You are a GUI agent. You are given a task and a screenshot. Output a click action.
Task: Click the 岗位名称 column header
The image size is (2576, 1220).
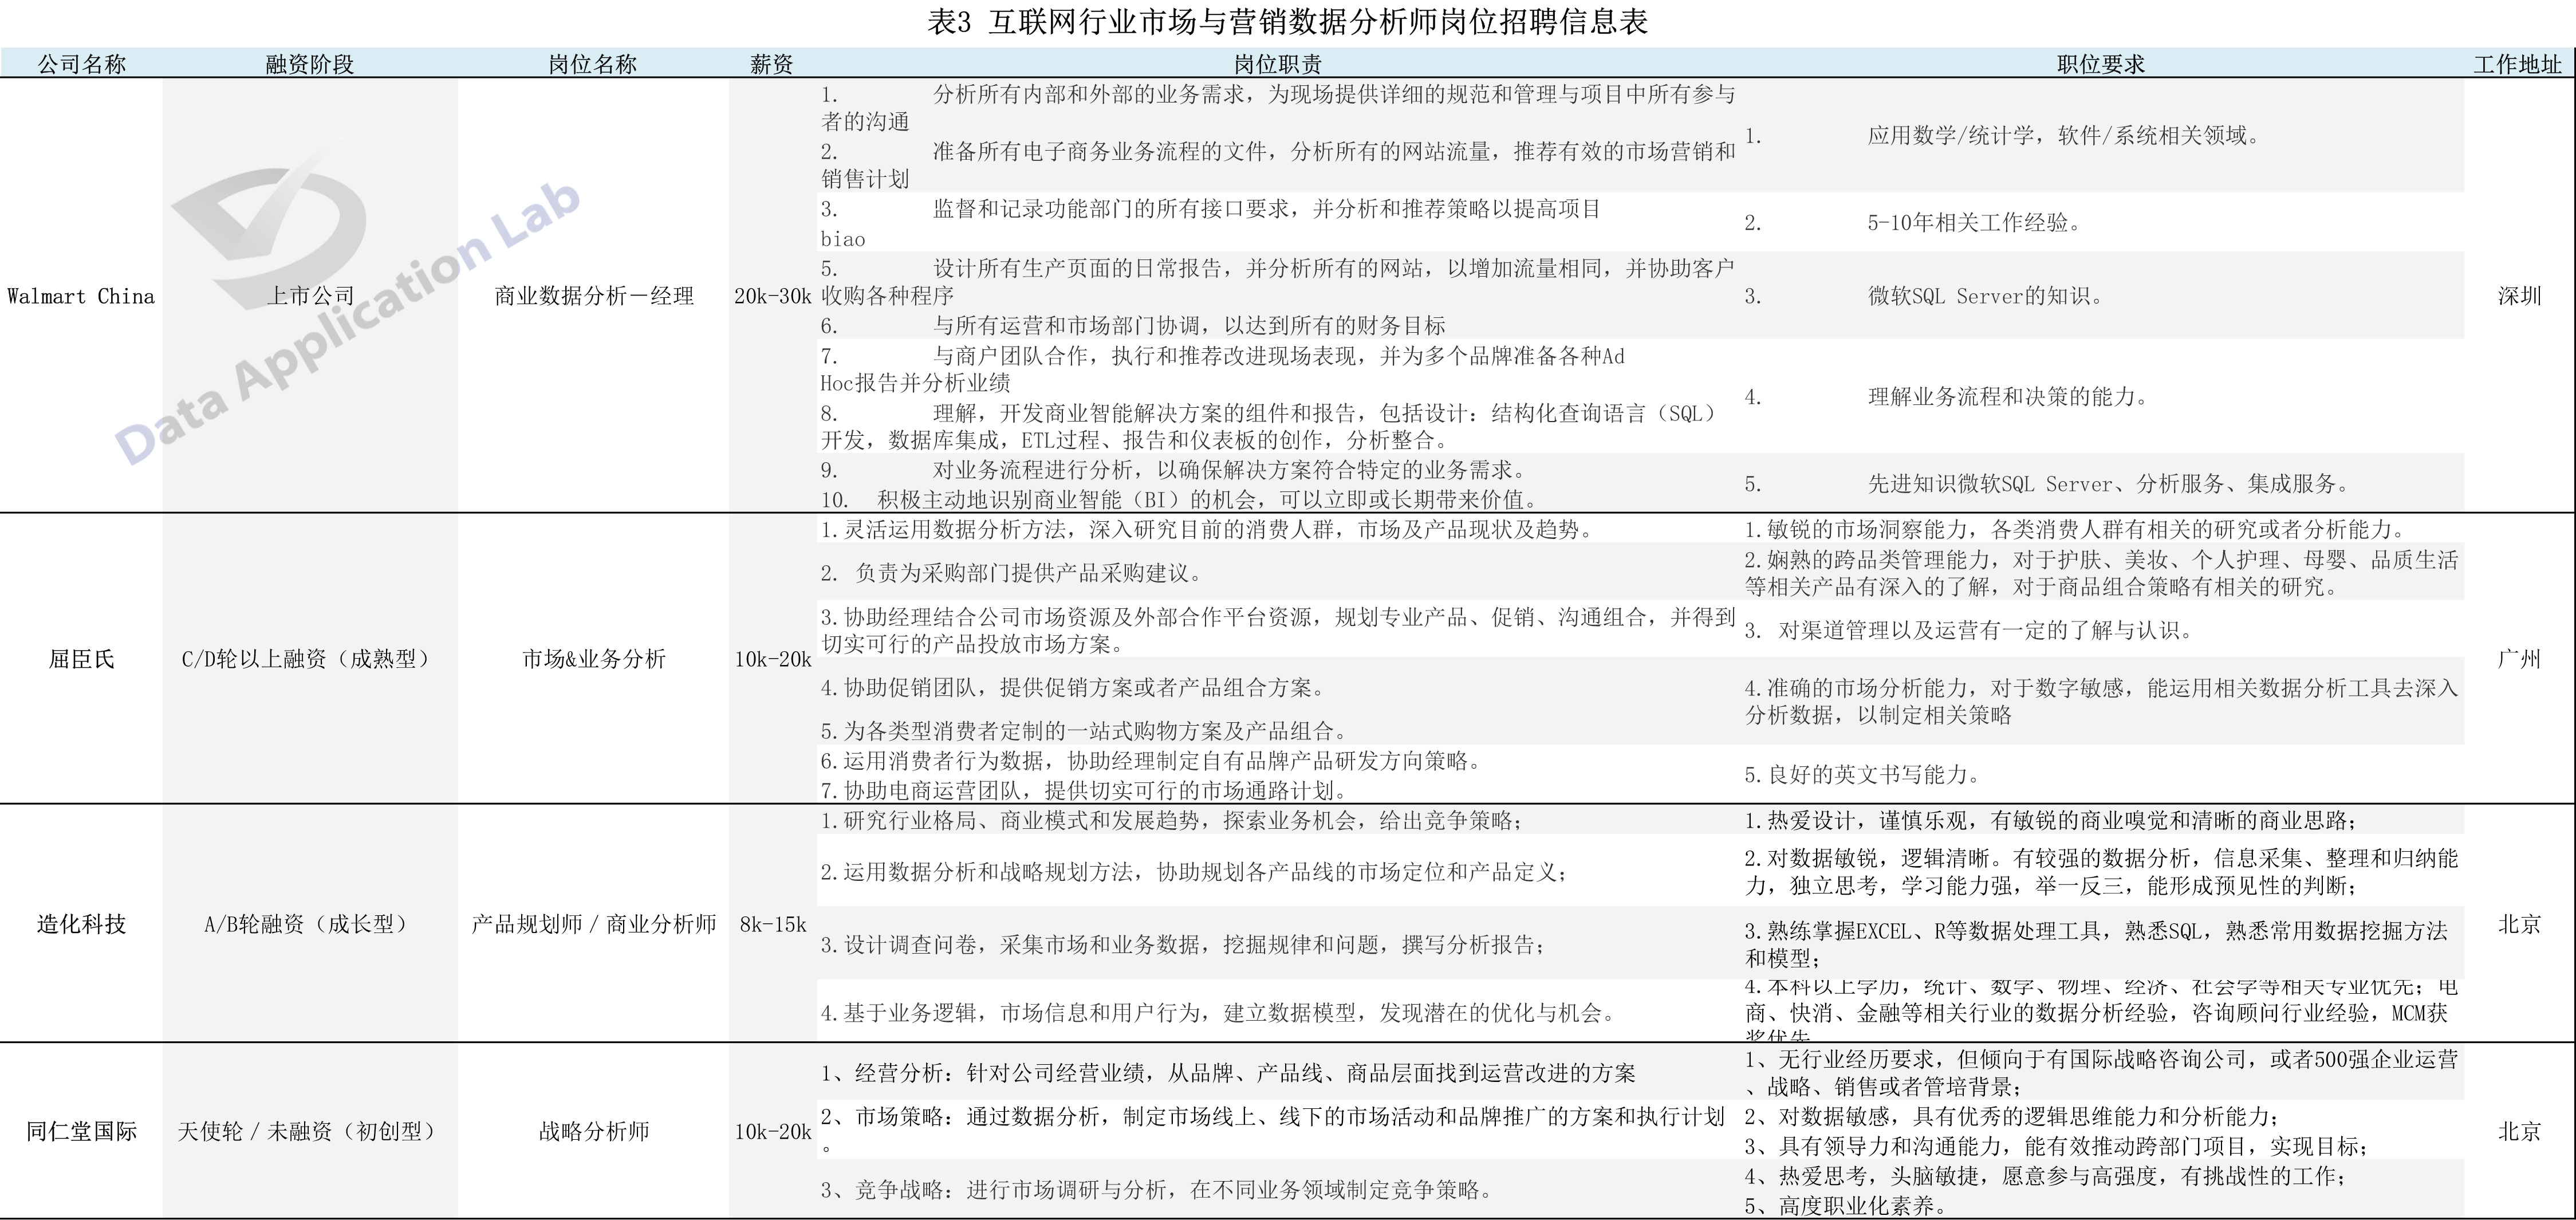tap(593, 64)
